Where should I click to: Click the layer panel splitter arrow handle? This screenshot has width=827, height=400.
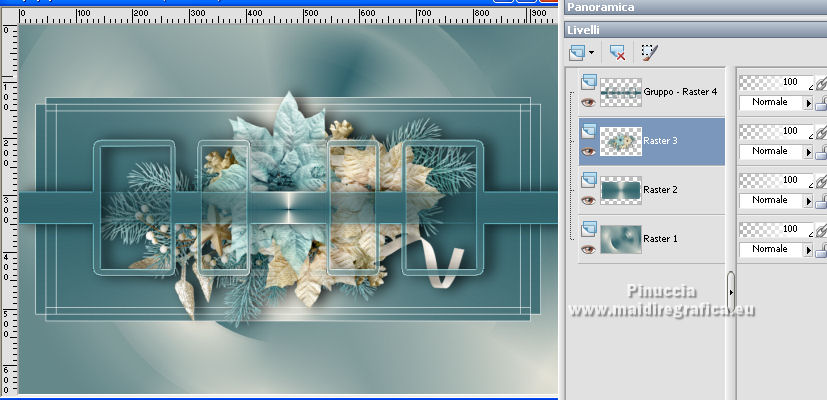click(x=730, y=292)
